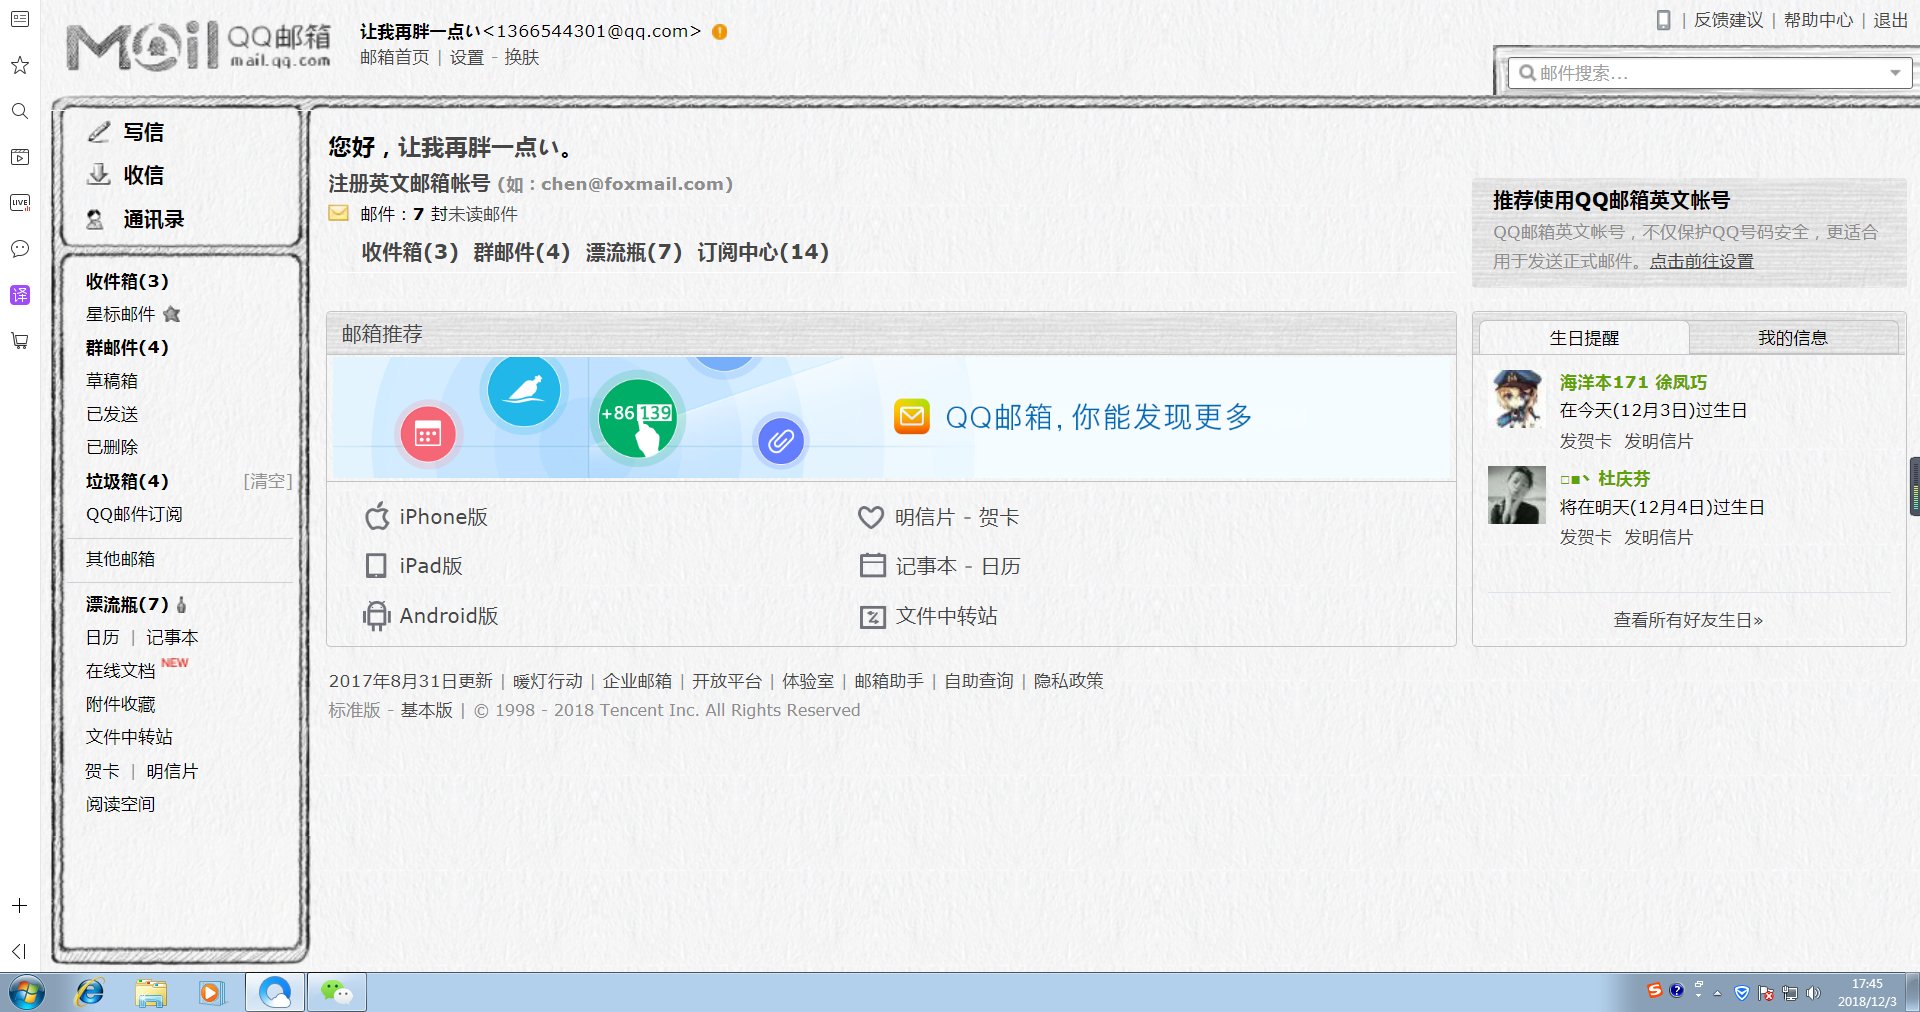Screen dimensions: 1920x1012
Task: Click the notebook-calendar (记事本-日历) icon
Action: click(x=871, y=565)
